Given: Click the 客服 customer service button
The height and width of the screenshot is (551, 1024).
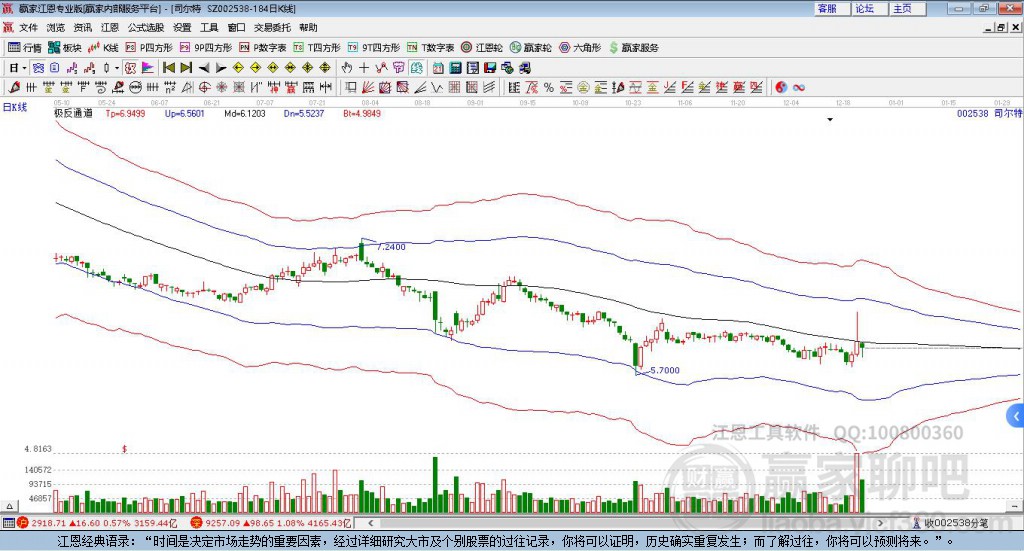Looking at the screenshot, I should coord(827,8).
